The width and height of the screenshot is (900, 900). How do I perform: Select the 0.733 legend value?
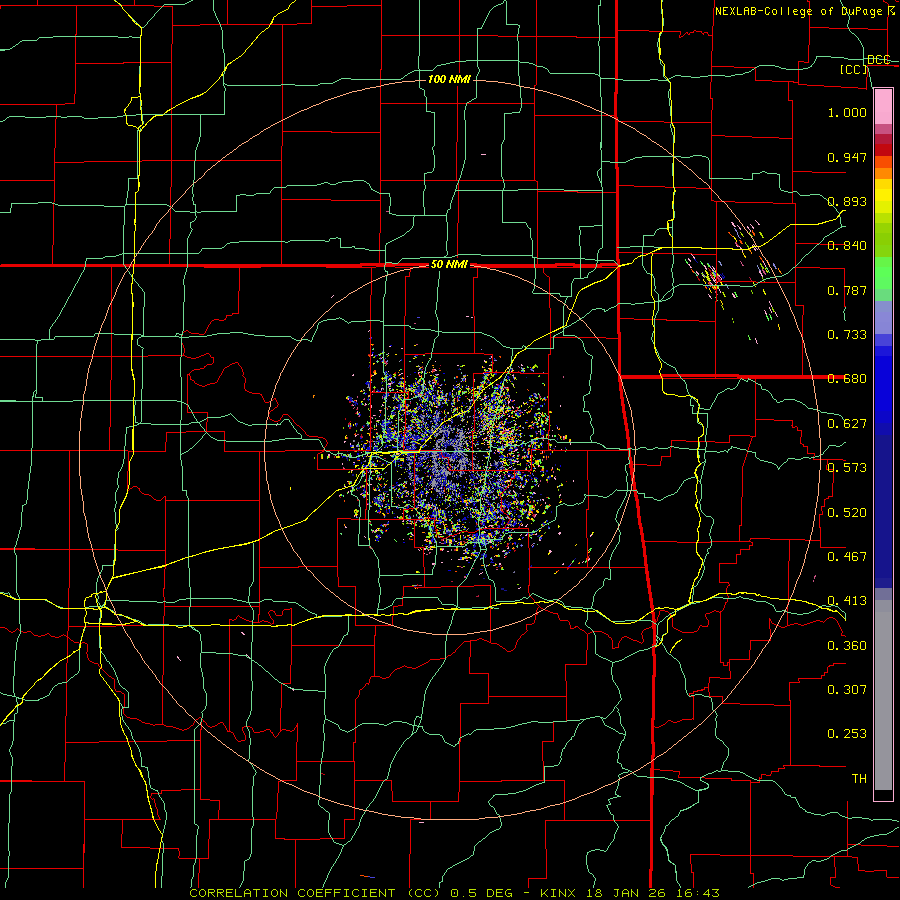click(x=847, y=335)
